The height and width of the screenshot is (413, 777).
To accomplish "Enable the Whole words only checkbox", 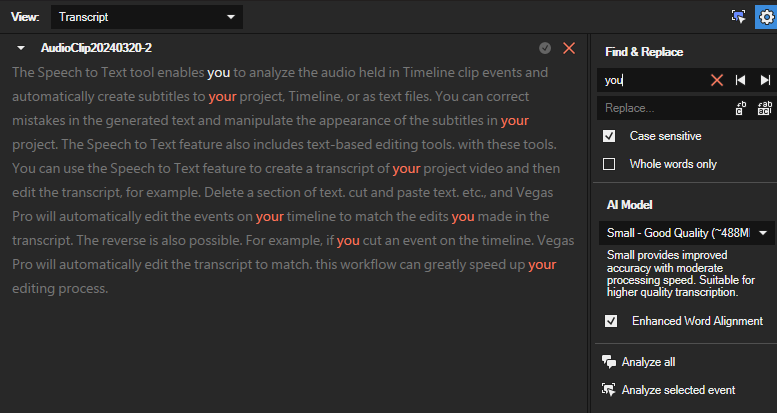I will 609,164.
